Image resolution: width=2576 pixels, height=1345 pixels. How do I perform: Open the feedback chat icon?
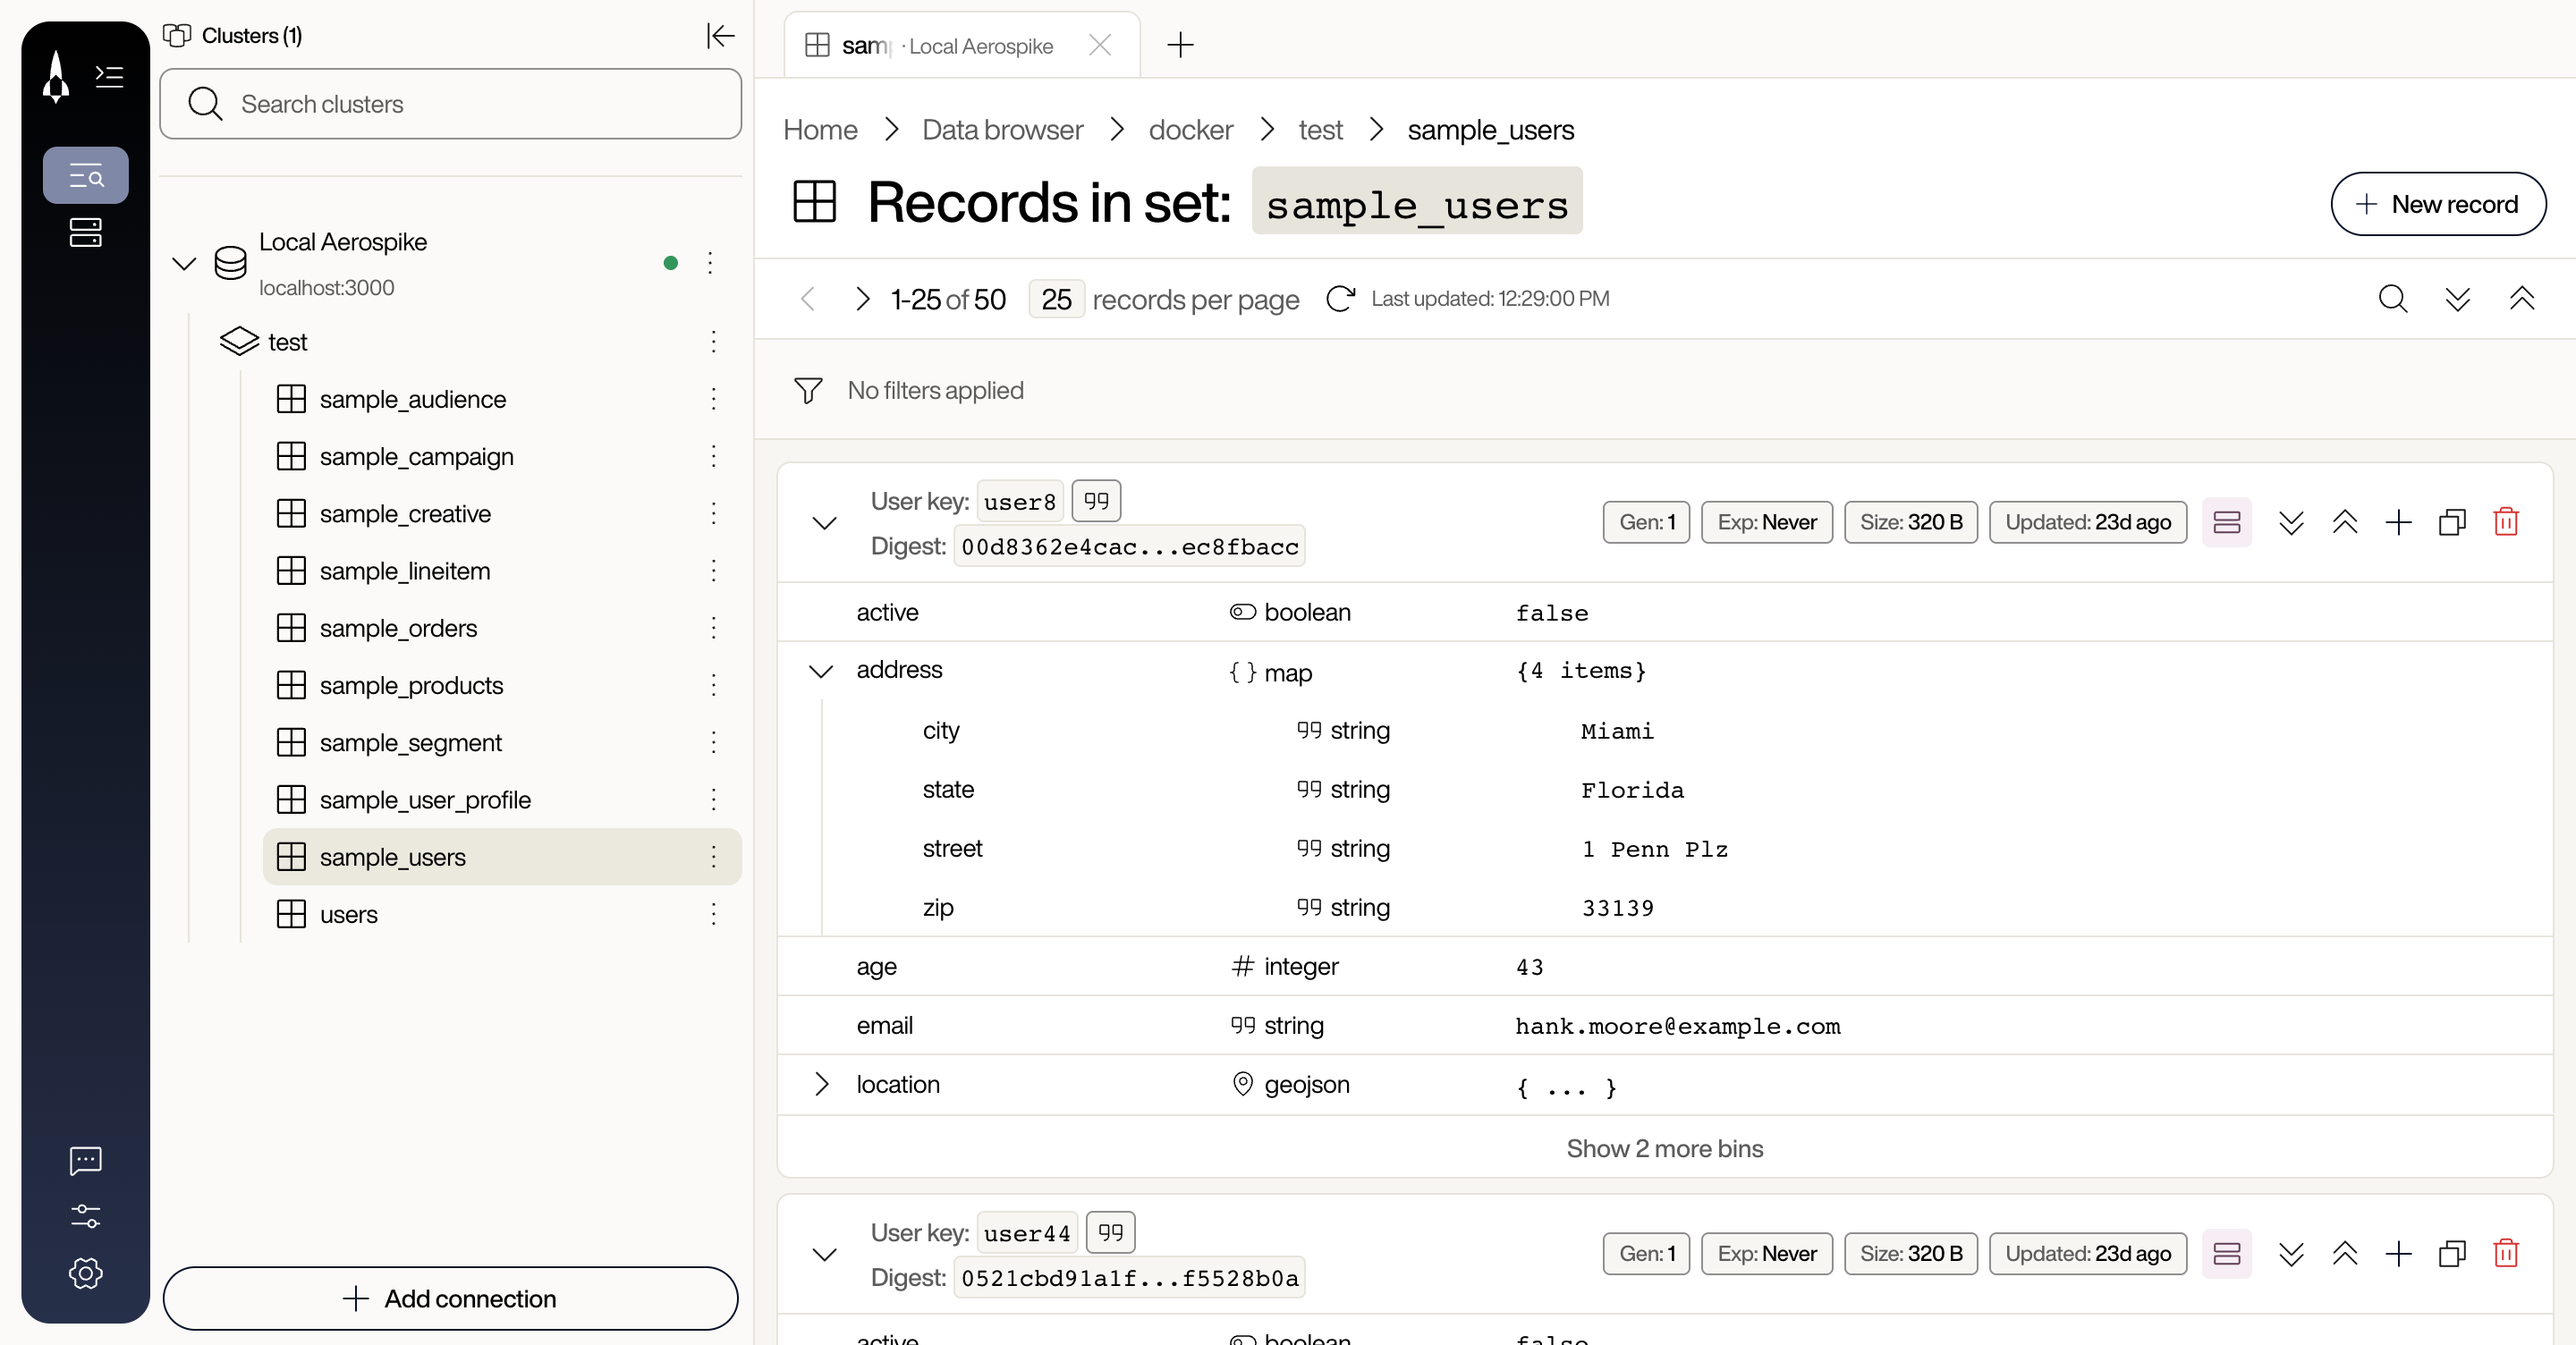coord(86,1160)
